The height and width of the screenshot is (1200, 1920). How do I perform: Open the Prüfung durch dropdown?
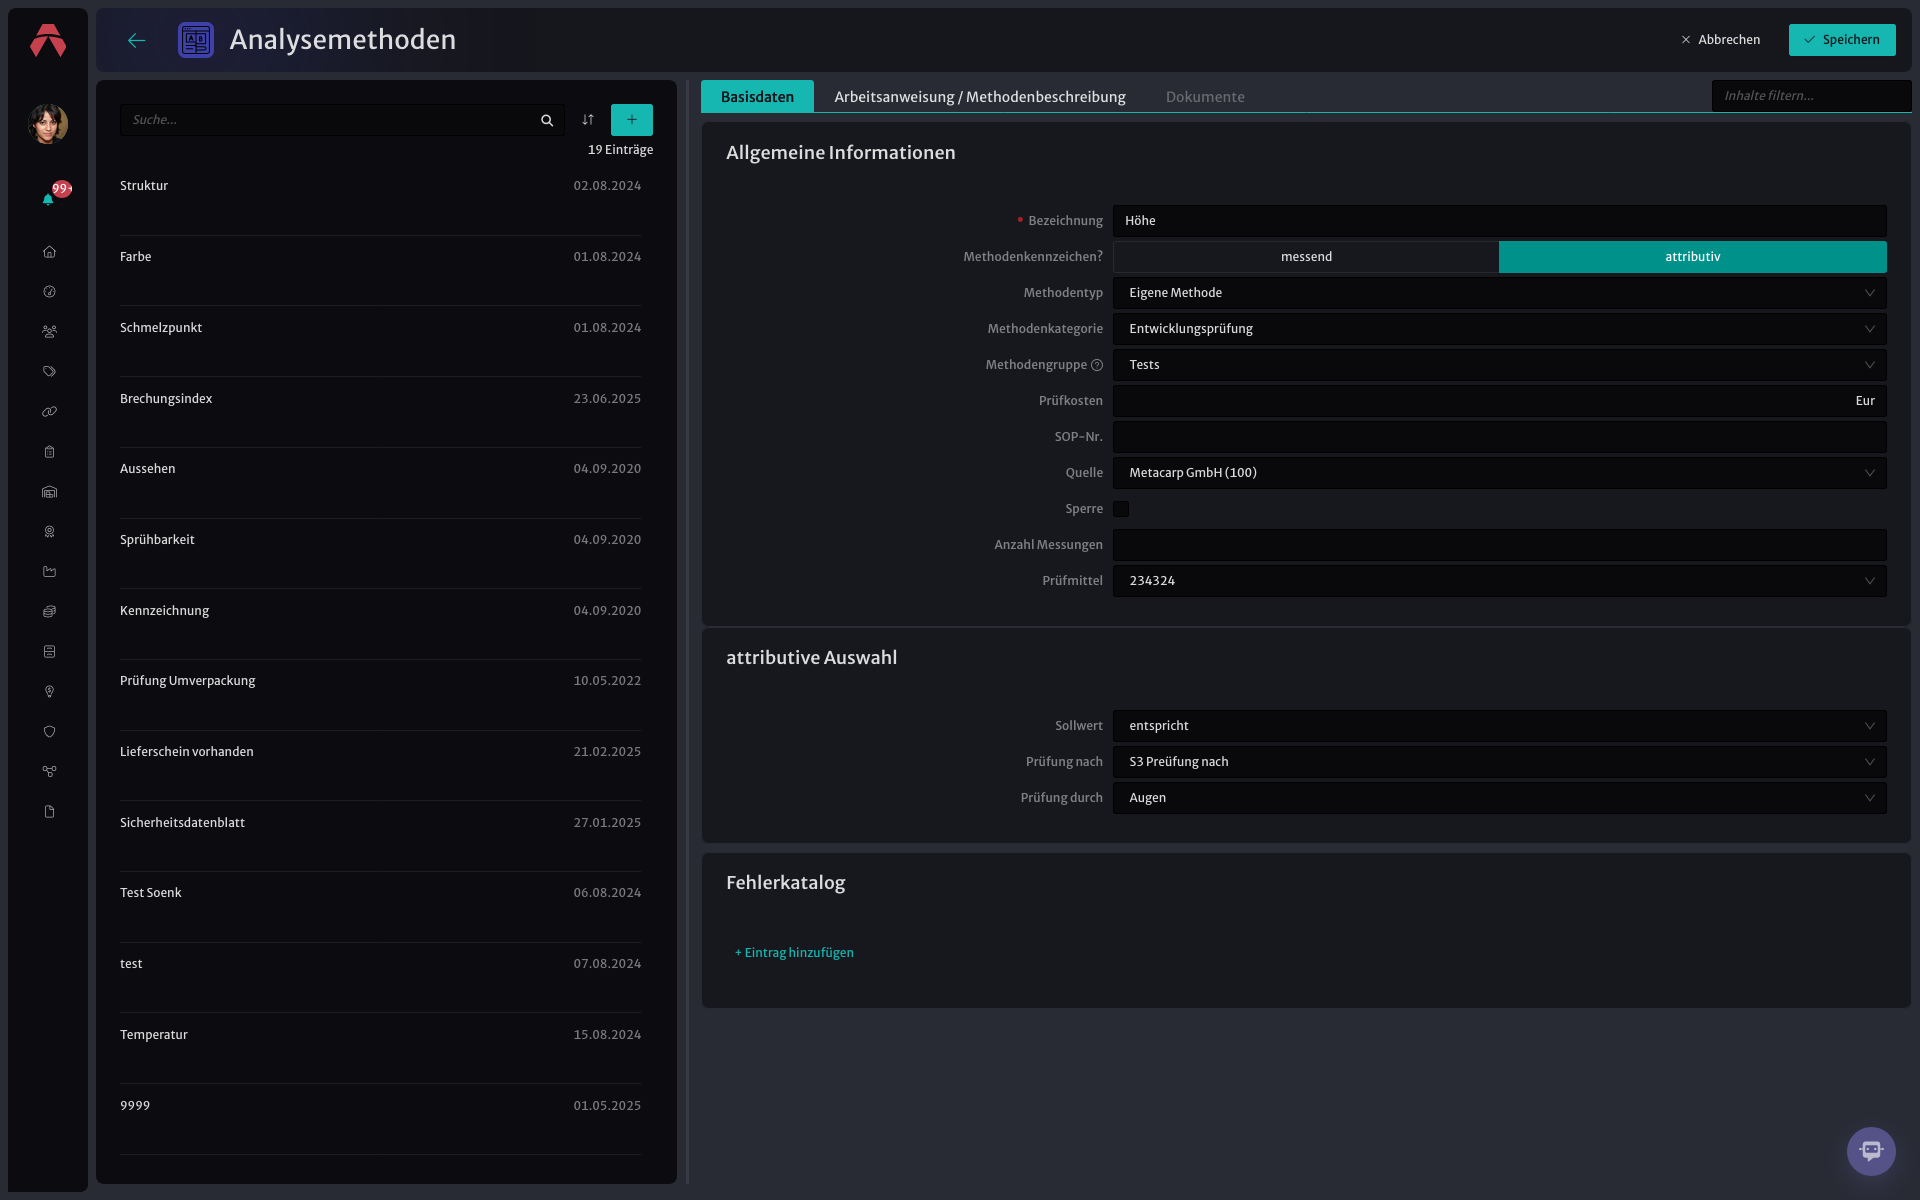pos(1500,798)
